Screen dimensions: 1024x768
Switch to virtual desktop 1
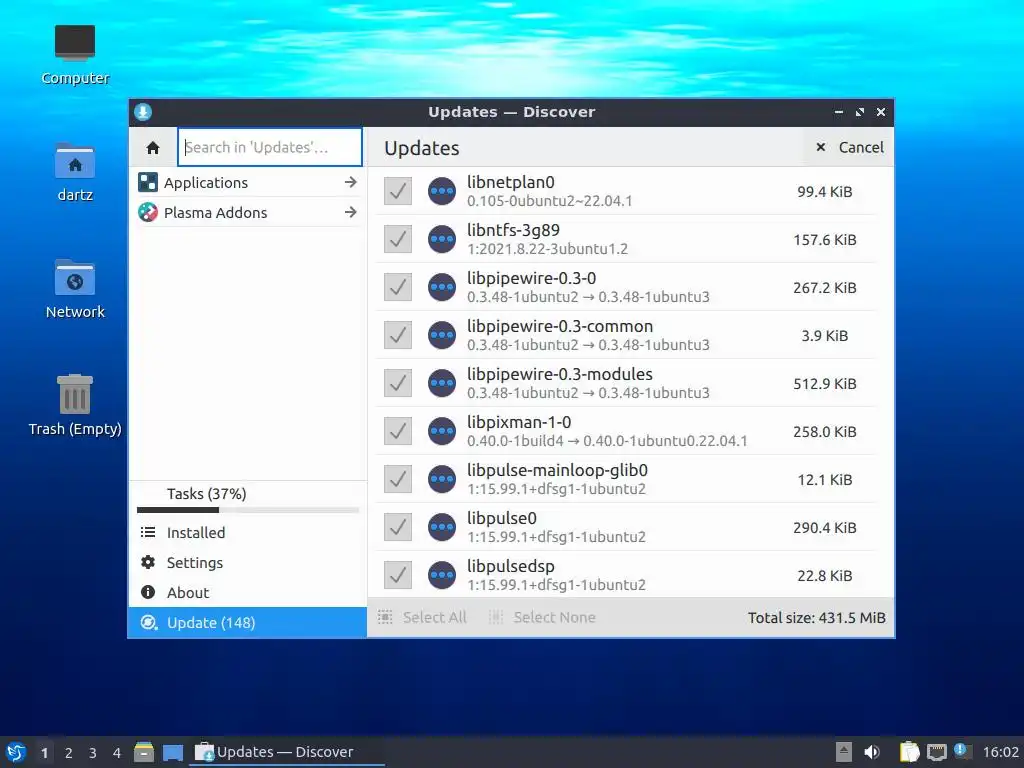tap(44, 753)
